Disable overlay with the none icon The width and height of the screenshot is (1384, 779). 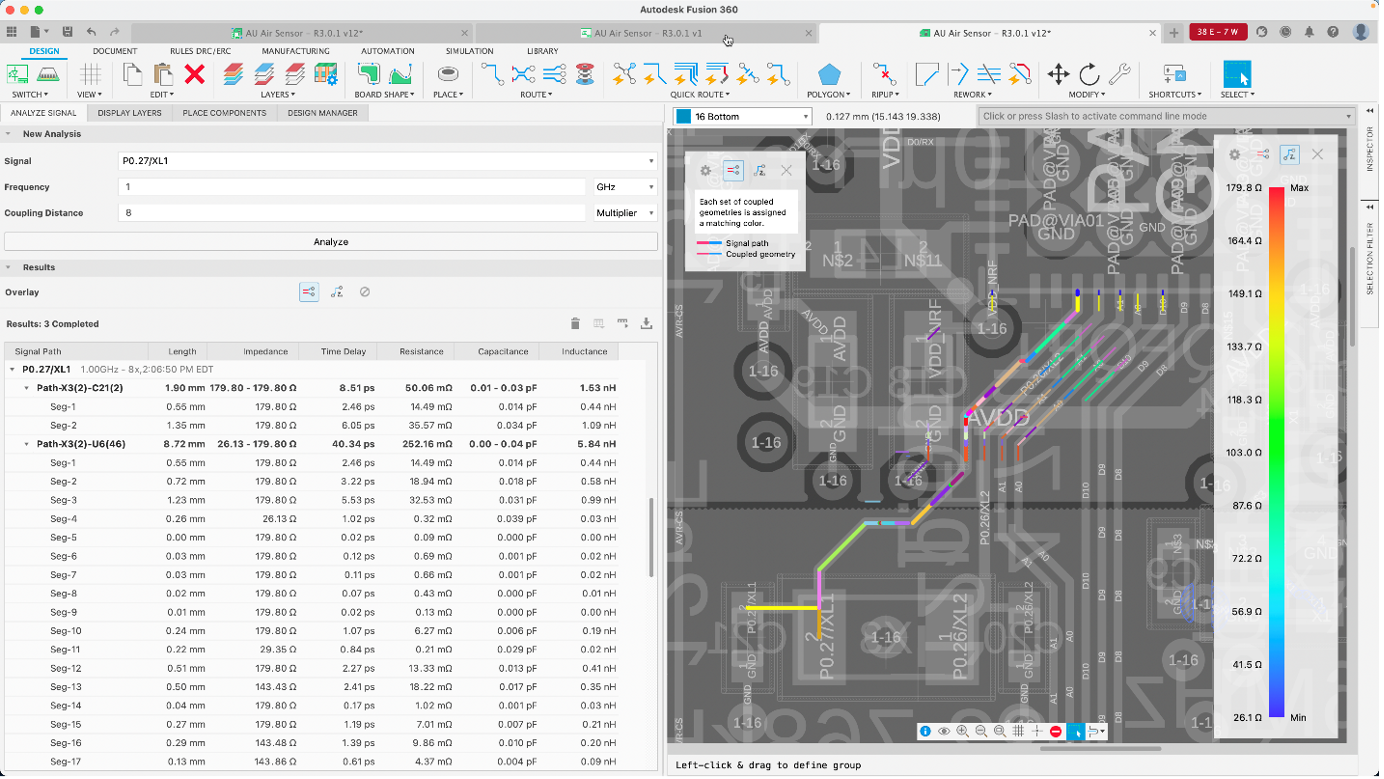[x=365, y=292]
